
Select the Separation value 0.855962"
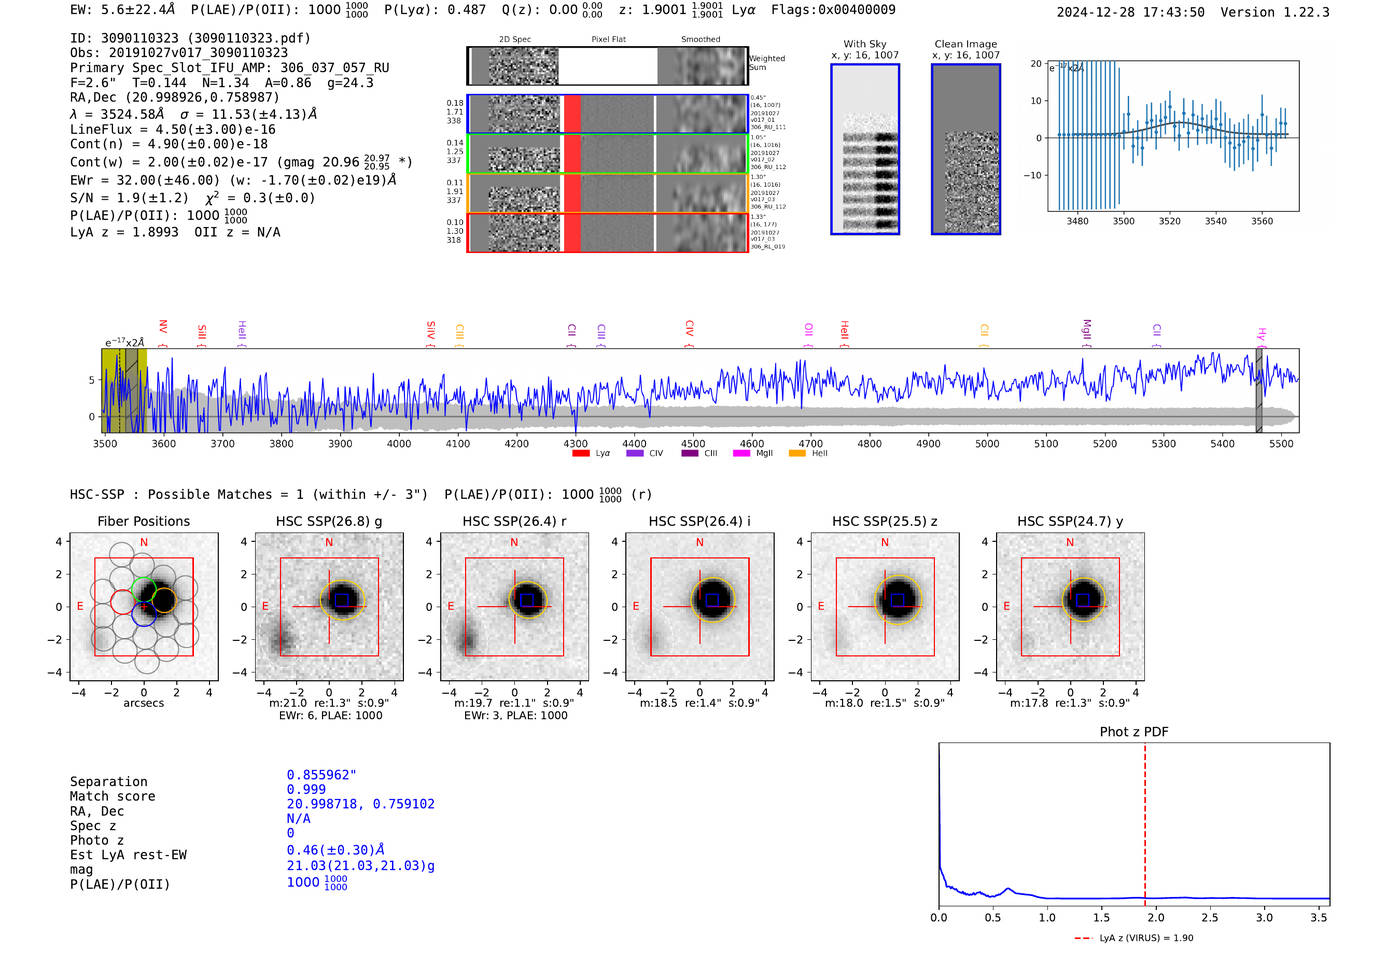pyautogui.click(x=322, y=775)
